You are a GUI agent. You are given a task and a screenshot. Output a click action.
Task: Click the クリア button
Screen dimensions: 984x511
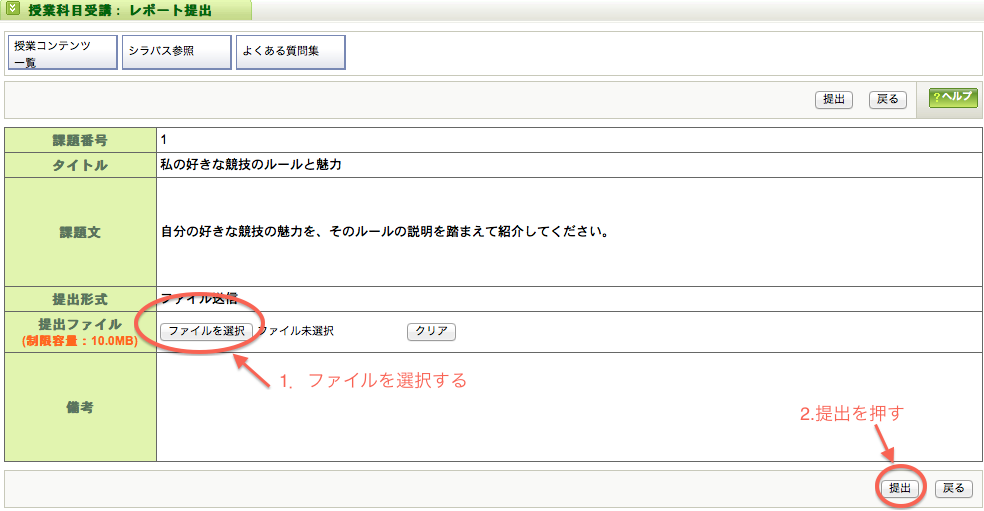(x=431, y=331)
